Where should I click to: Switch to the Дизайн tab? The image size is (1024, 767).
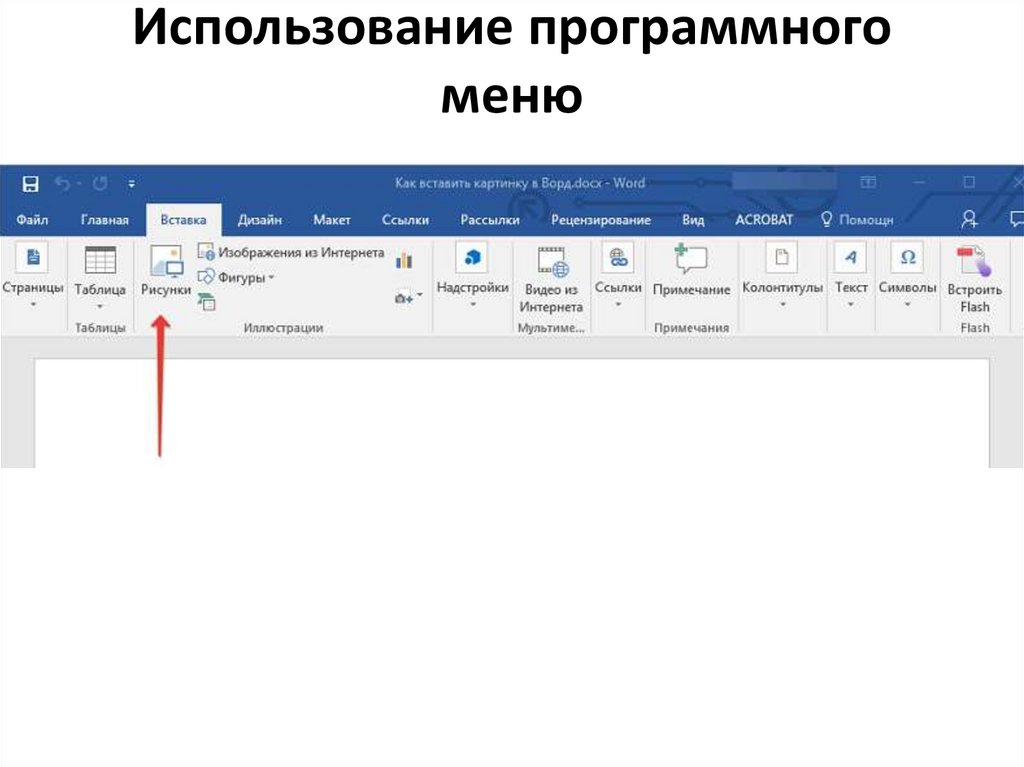click(x=259, y=220)
